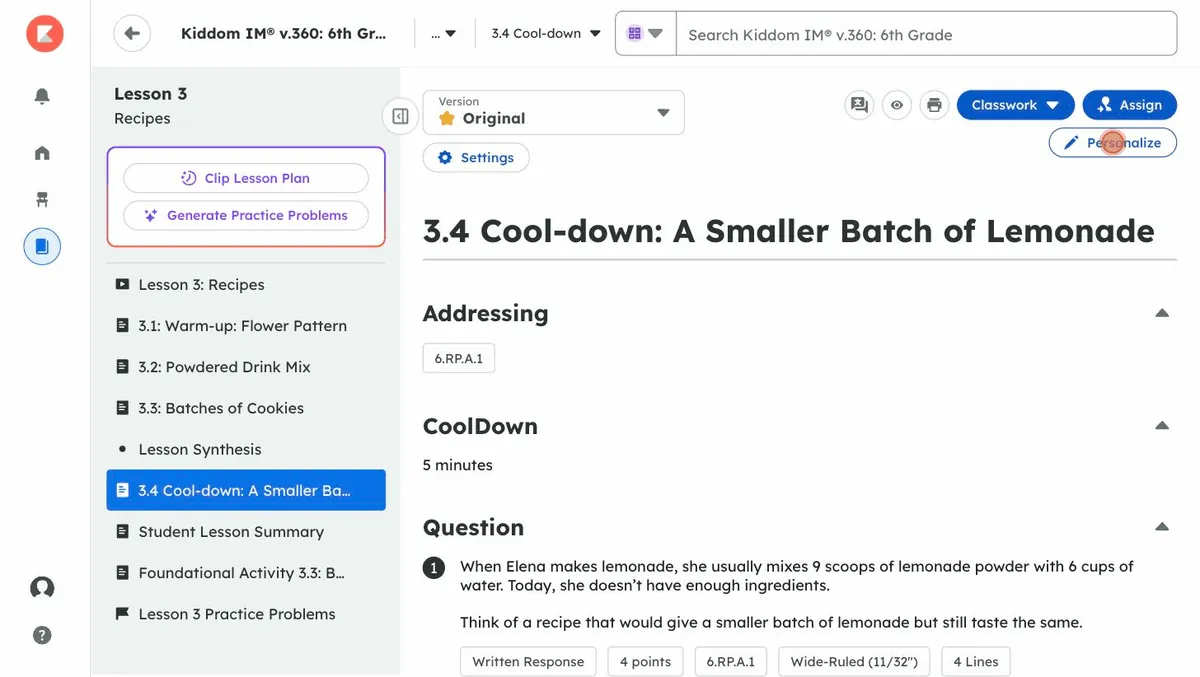Click the Kiddom IM v.360 6th Grade breadcrumb

pos(284,34)
